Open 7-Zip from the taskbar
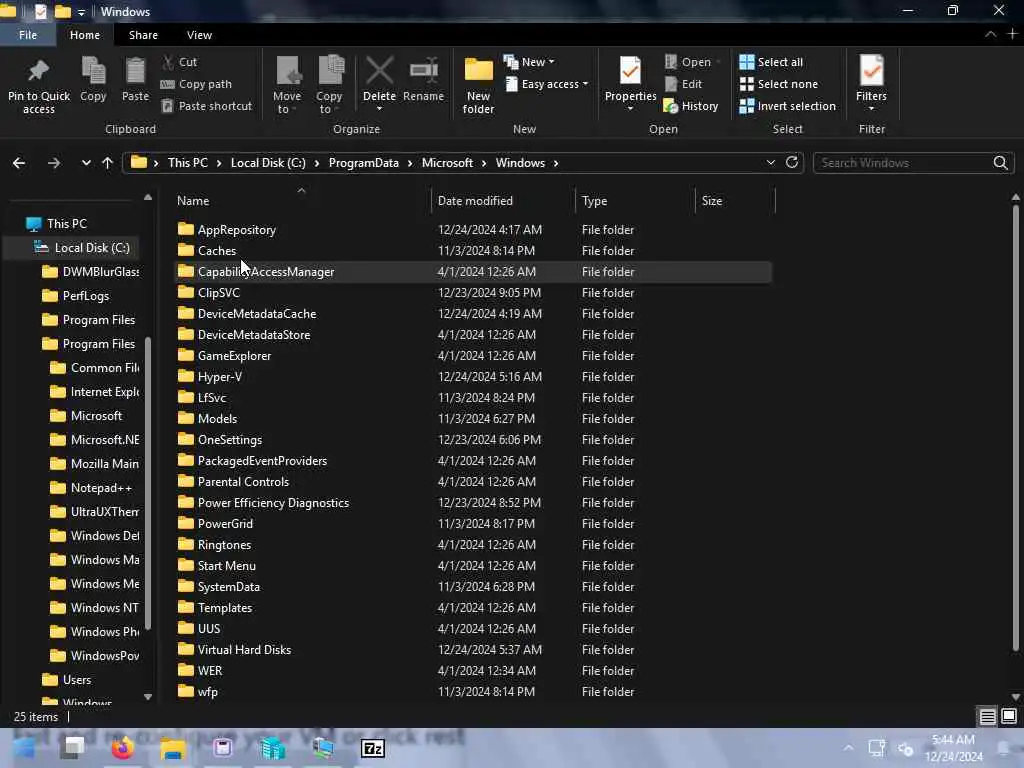This screenshot has height=768, width=1024. 373,748
